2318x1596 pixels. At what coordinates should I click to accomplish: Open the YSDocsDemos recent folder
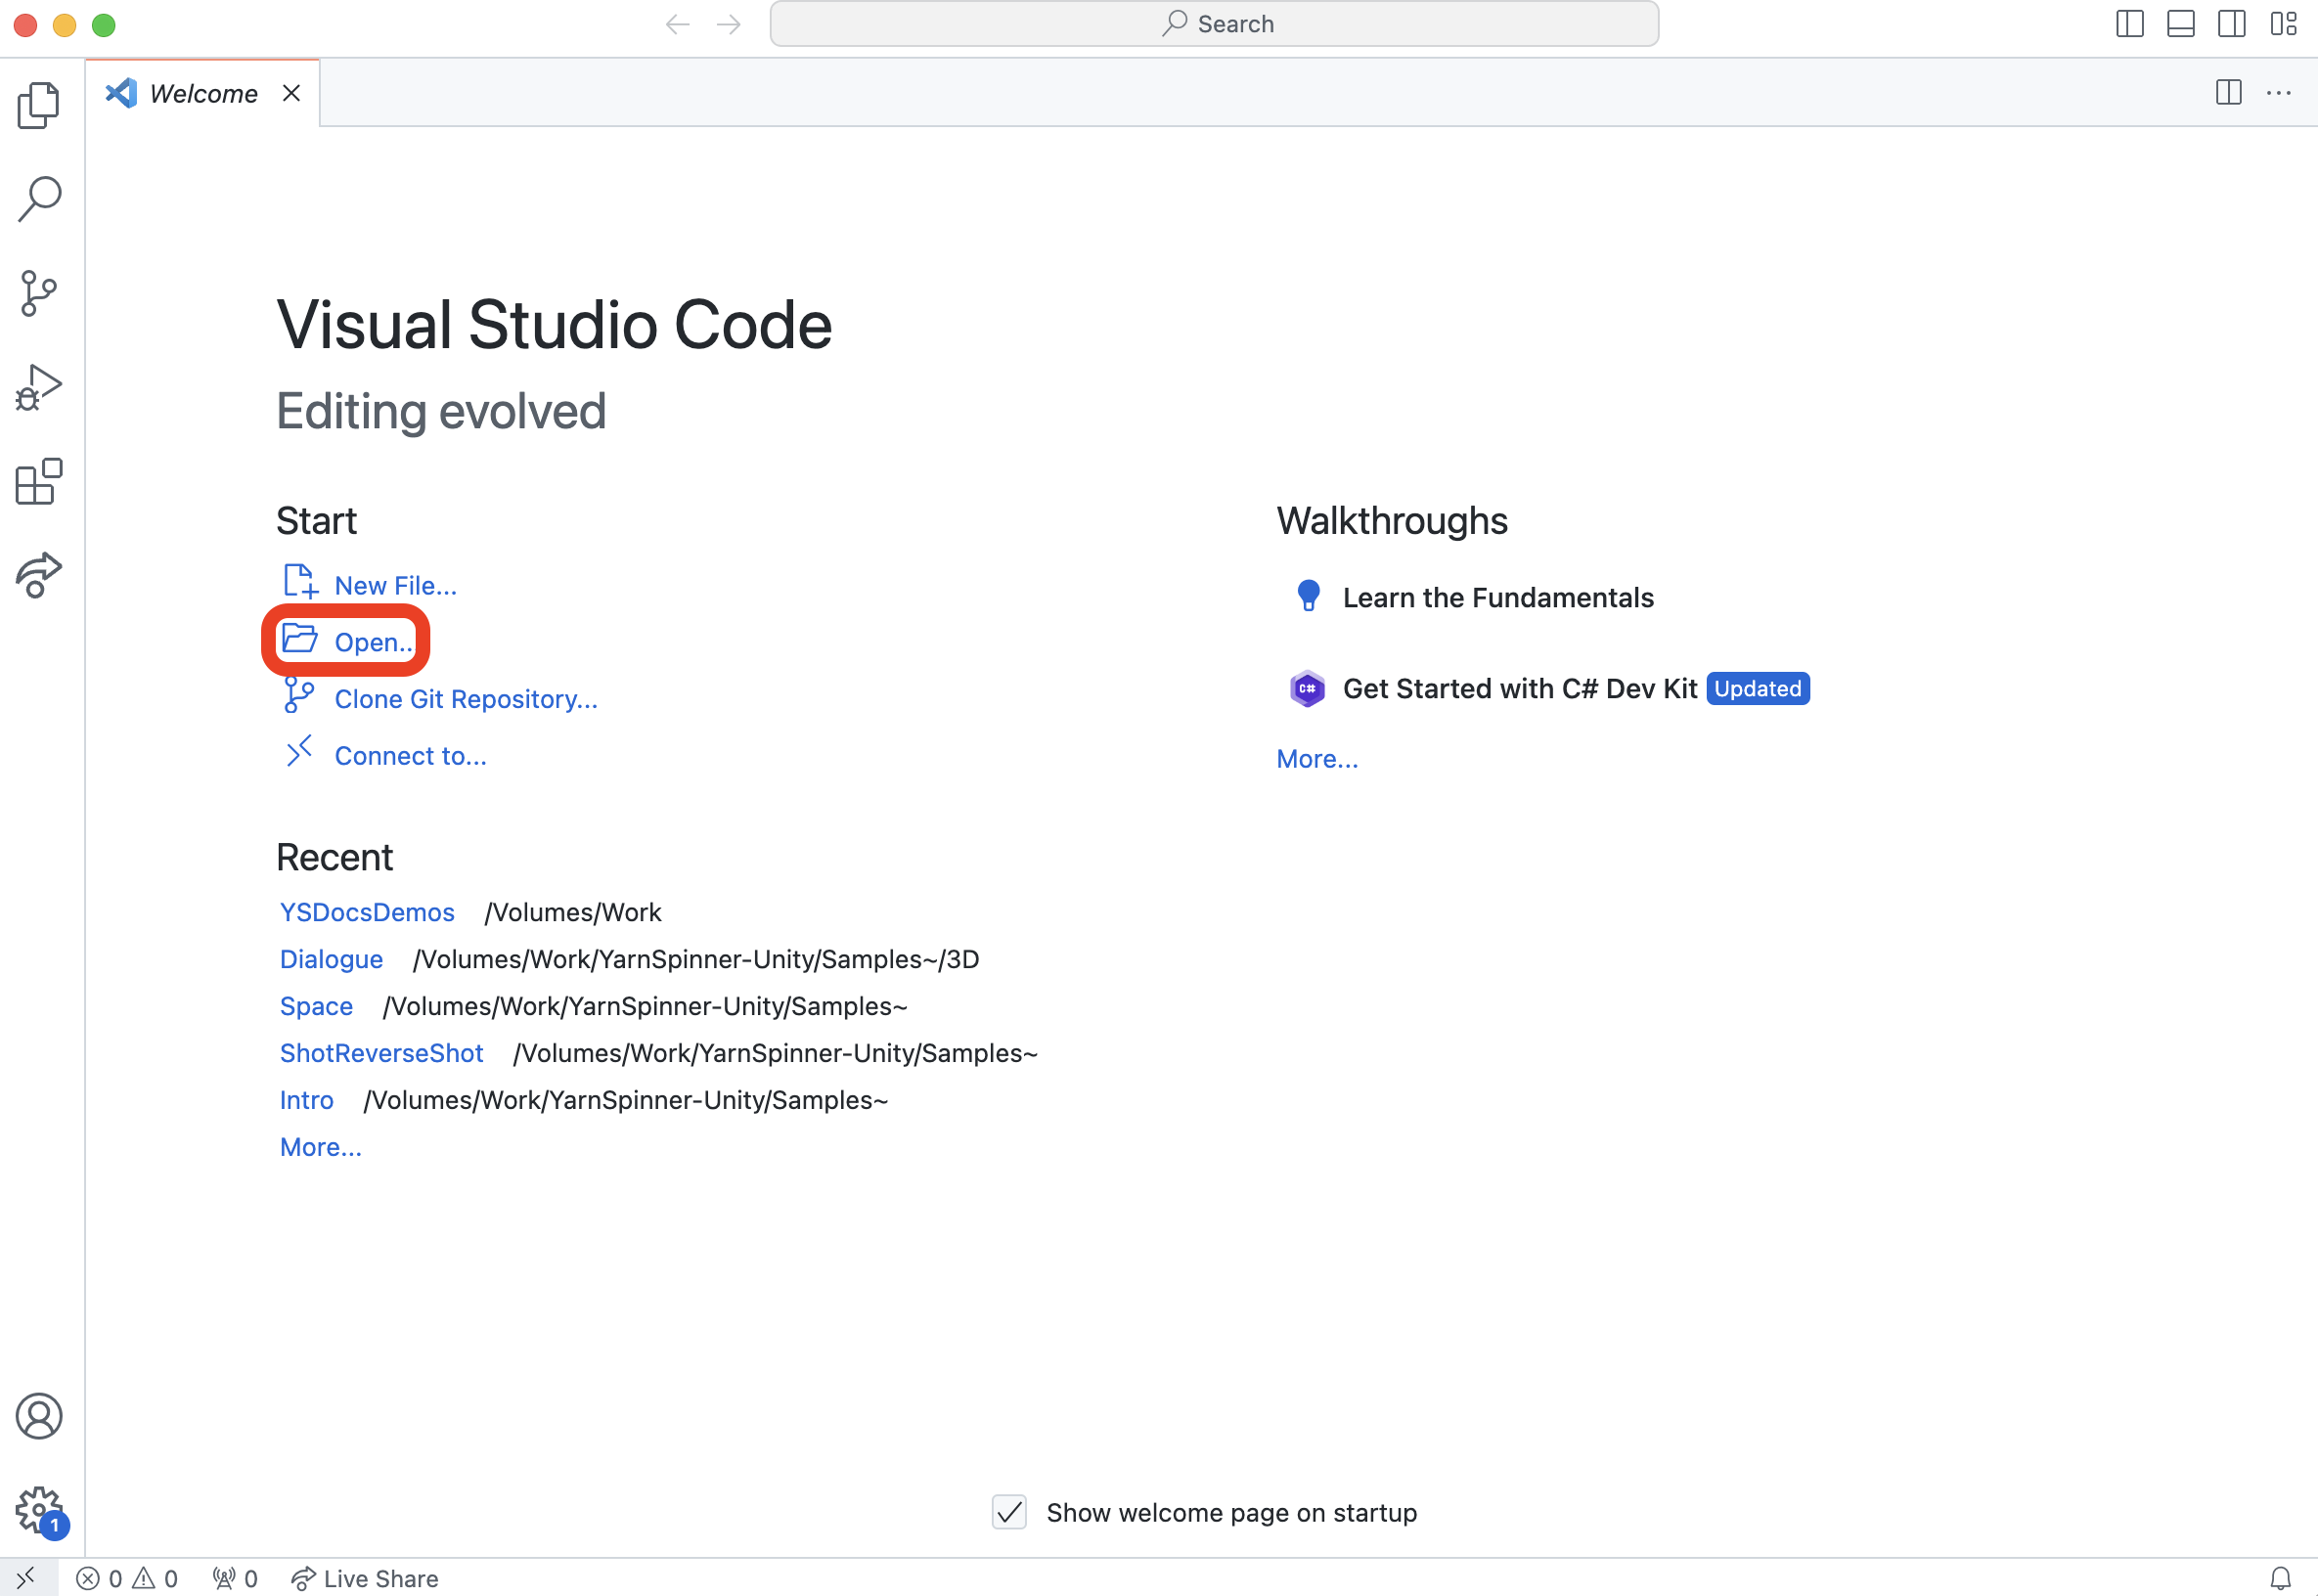pos(367,912)
